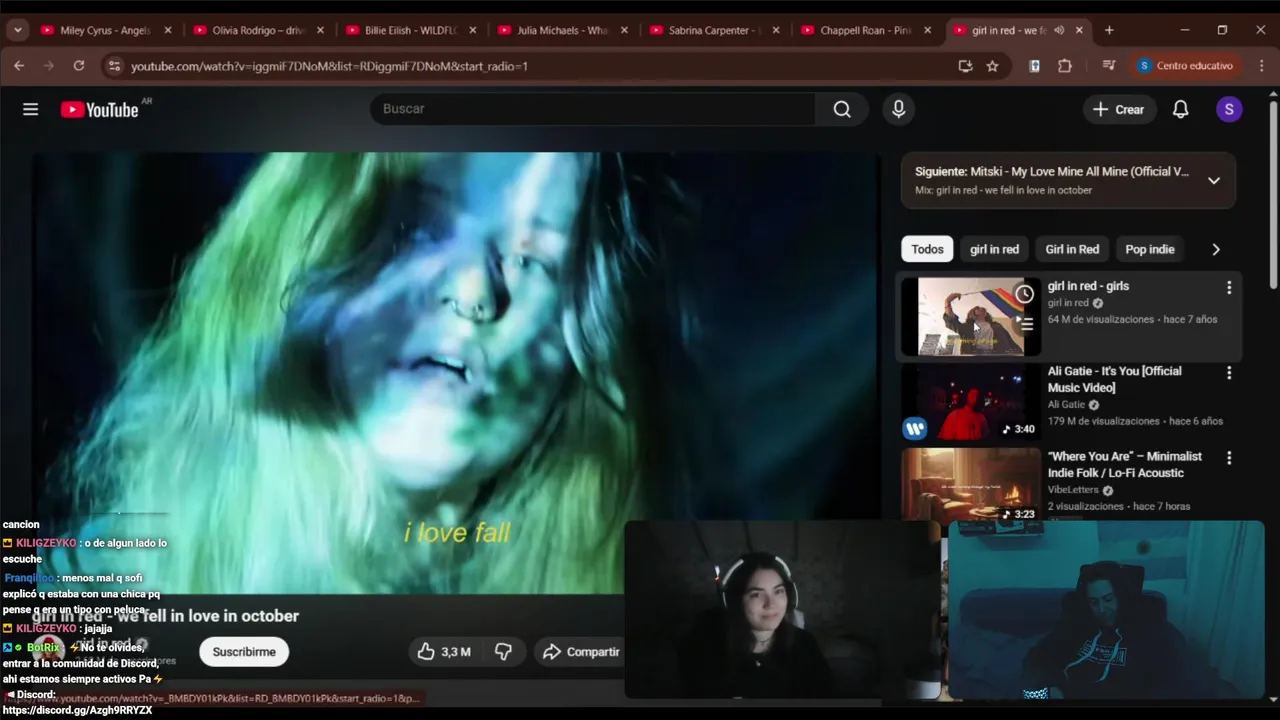Open the VibeLetters channel name
This screenshot has height=720, width=1280.
pos(1073,490)
